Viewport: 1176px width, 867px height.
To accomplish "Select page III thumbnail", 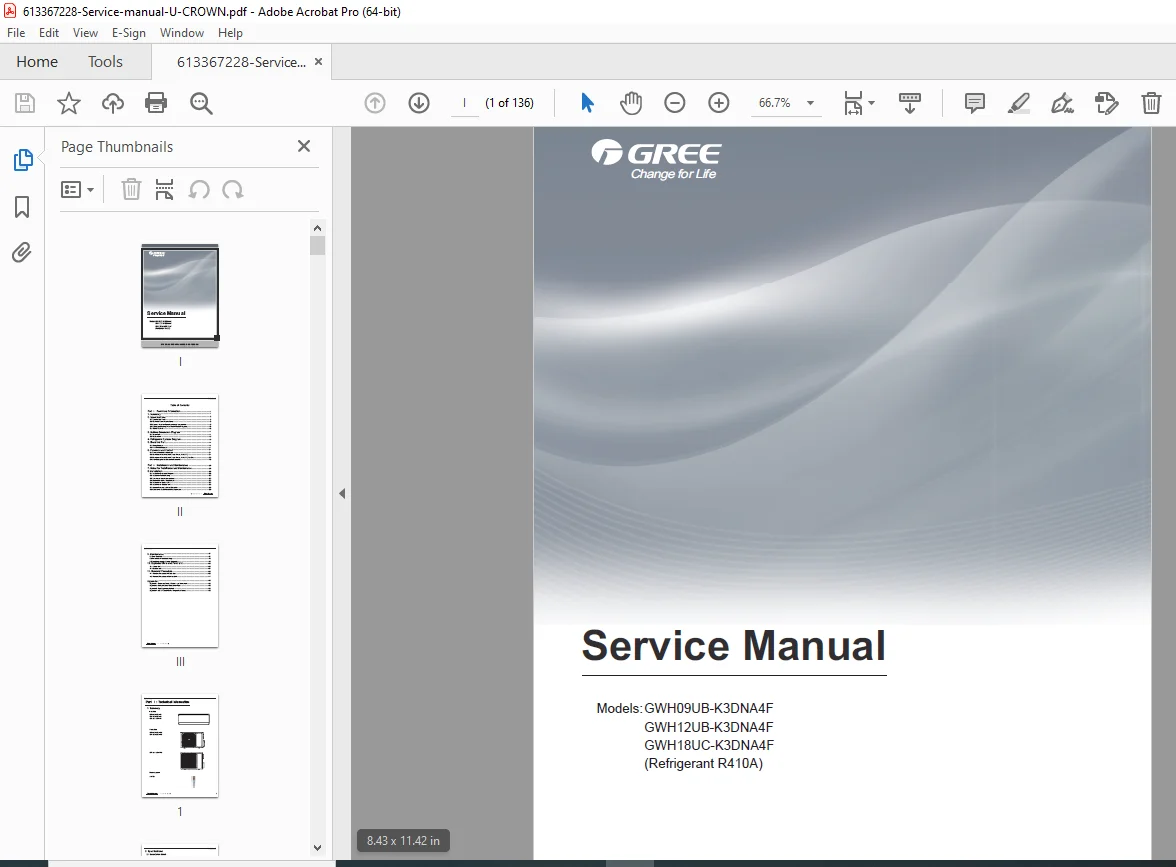I will pos(180,596).
